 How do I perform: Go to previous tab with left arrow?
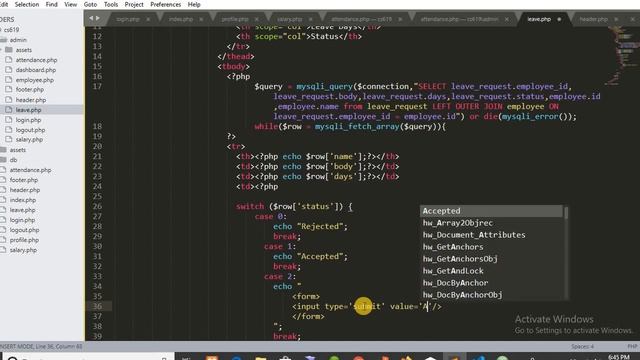[91, 18]
